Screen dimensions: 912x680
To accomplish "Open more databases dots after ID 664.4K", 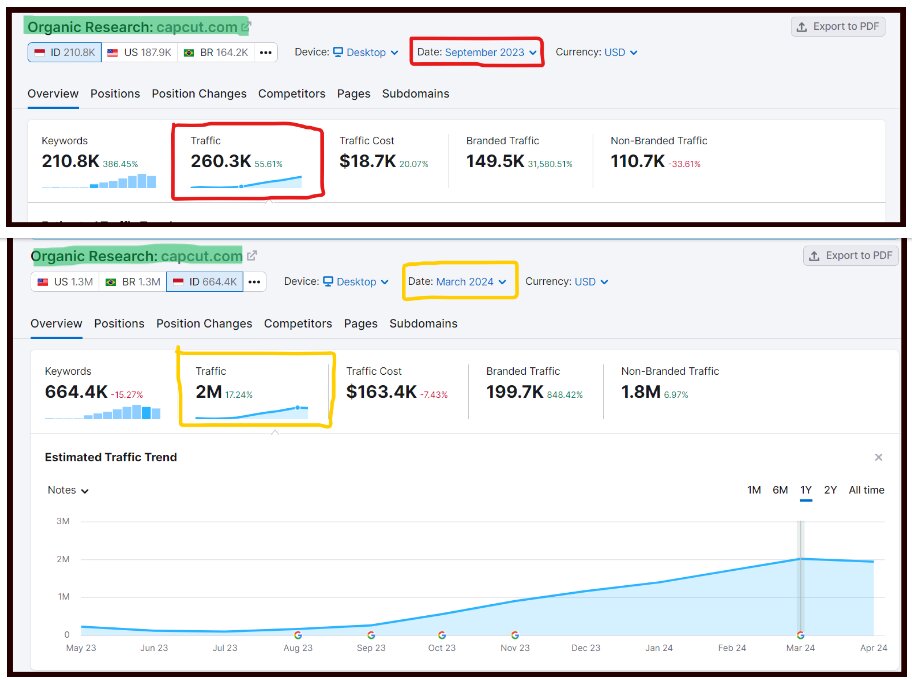I will tap(255, 282).
